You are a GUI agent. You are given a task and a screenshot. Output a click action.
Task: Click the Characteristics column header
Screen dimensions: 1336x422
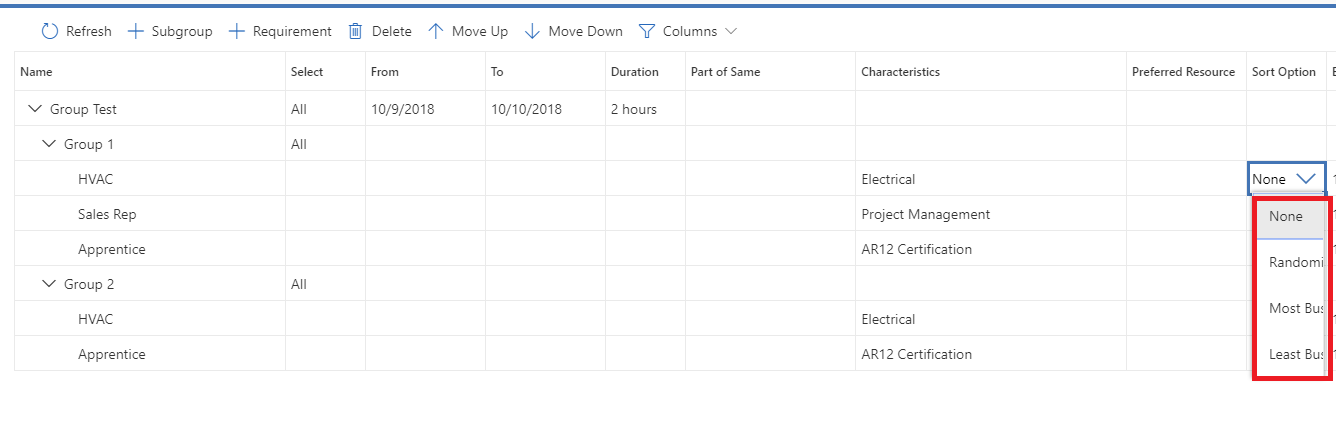900,72
